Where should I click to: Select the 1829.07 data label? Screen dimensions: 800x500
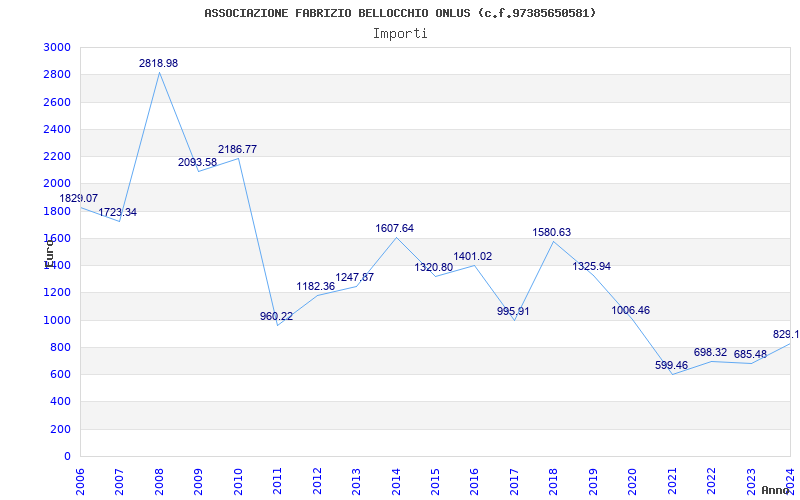(79, 198)
